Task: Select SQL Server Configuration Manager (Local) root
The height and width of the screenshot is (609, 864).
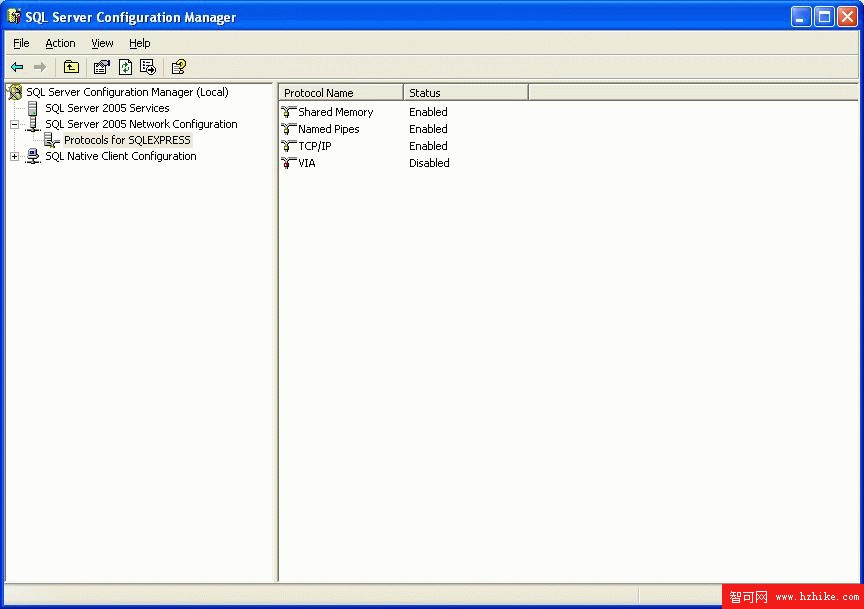Action: (127, 92)
